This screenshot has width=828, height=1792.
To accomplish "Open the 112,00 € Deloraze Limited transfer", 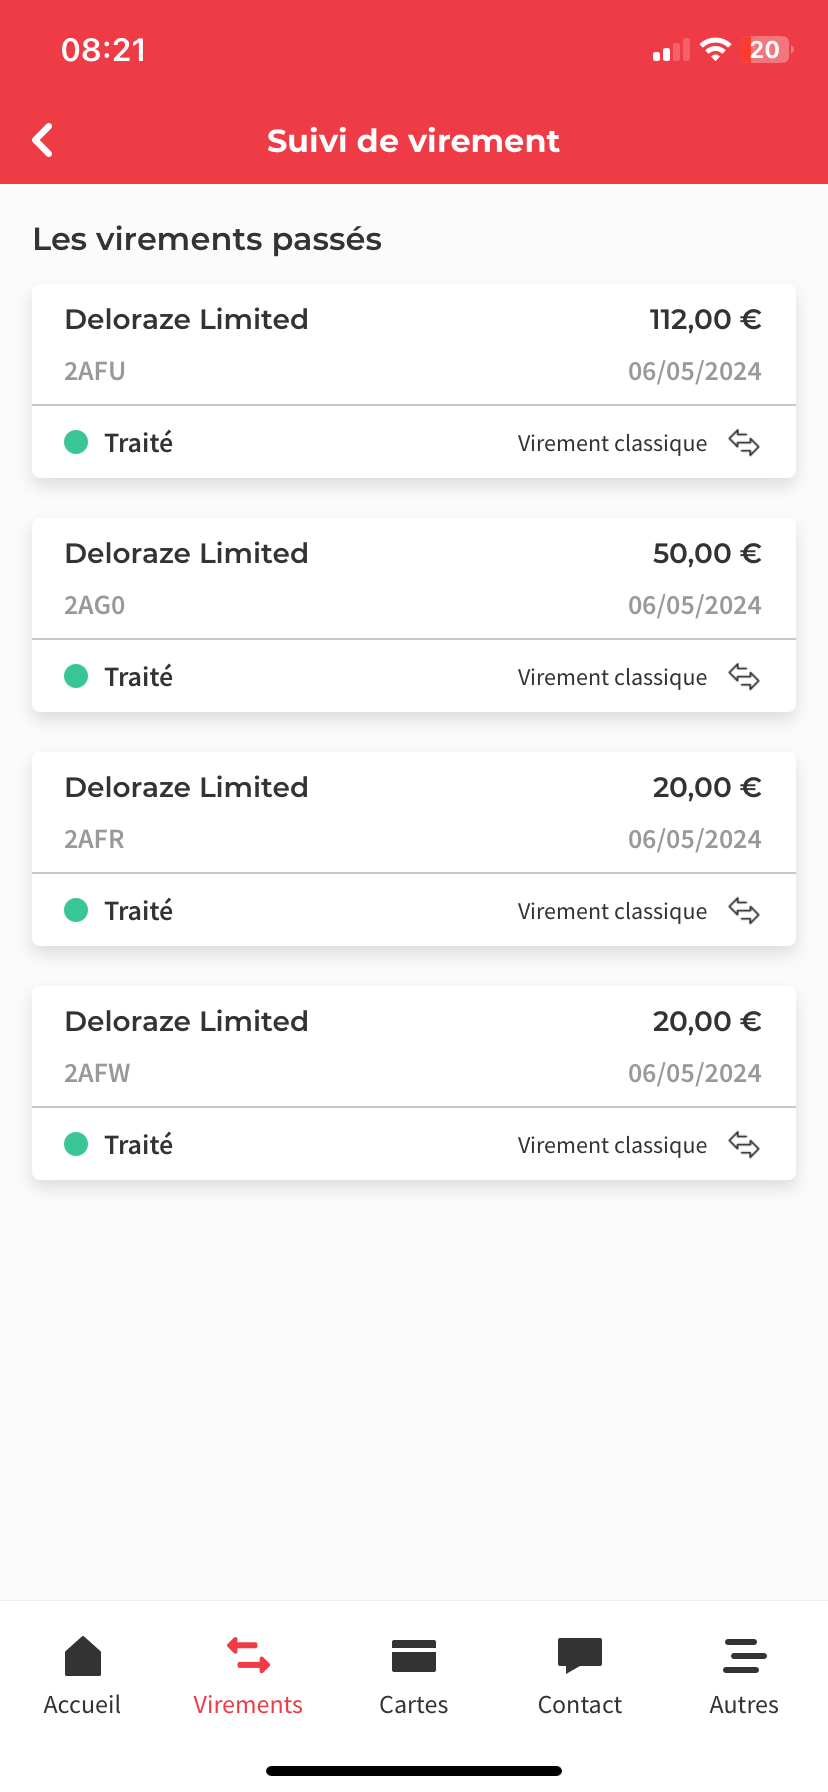I will pyautogui.click(x=414, y=345).
